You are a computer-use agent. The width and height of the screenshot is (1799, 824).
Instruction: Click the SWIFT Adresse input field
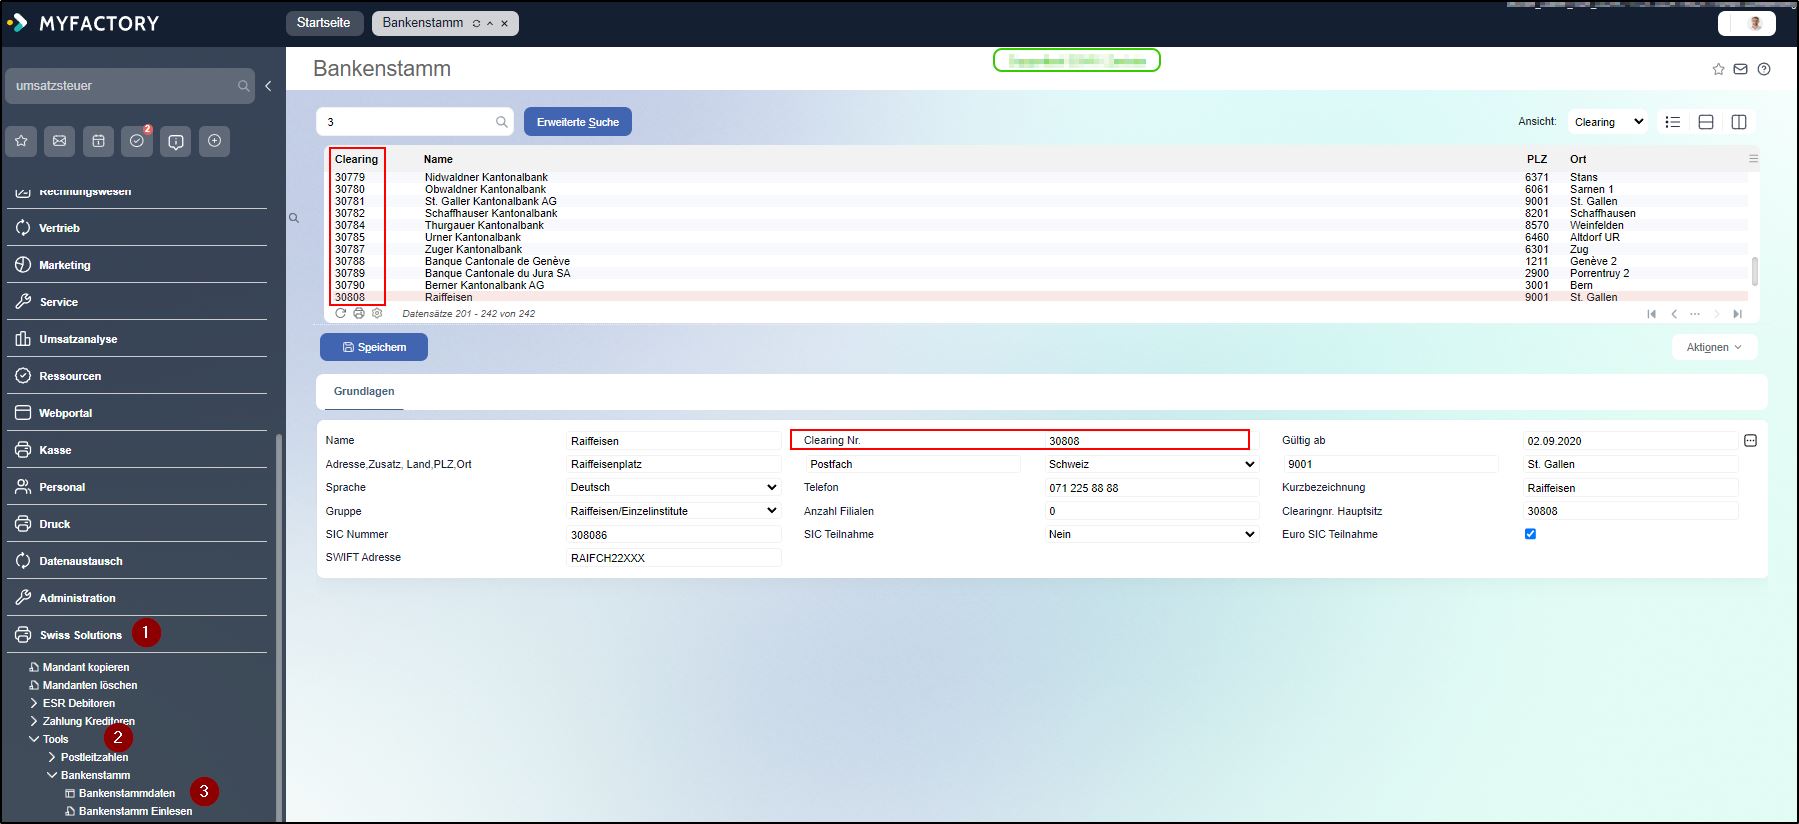point(673,558)
